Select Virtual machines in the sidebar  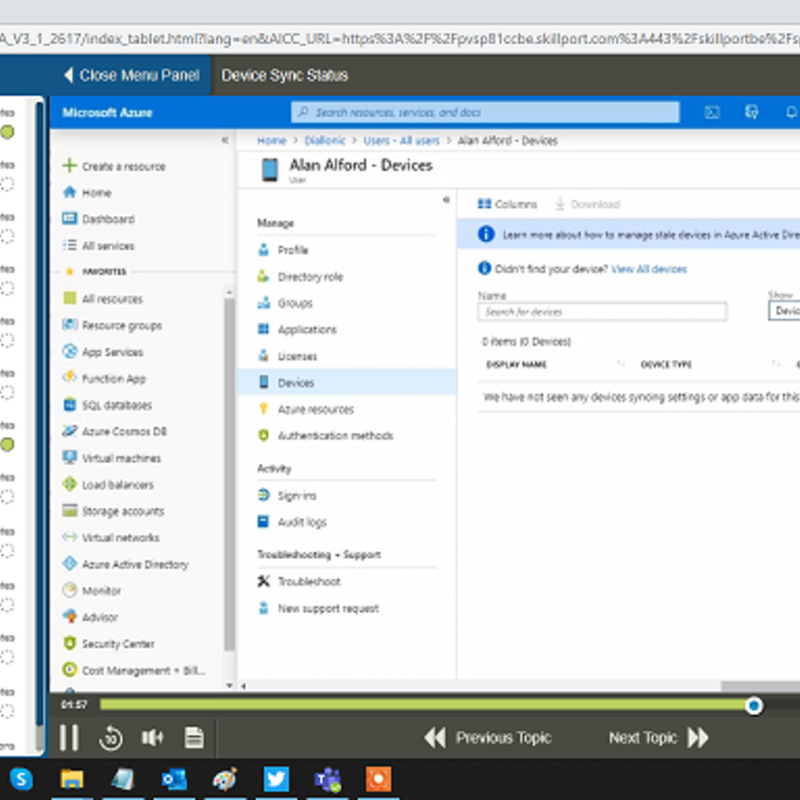112,458
